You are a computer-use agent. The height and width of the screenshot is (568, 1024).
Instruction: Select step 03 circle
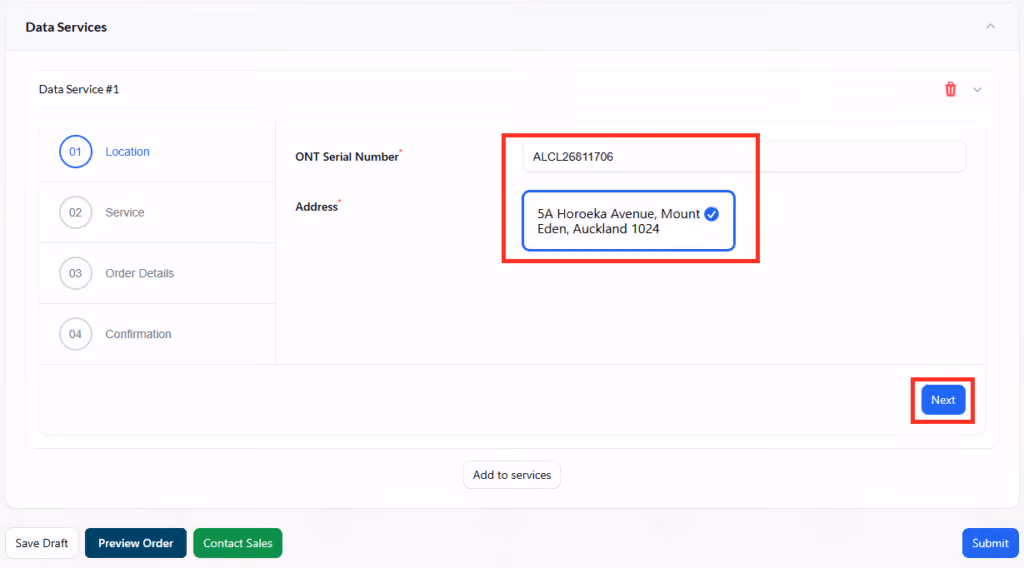click(76, 273)
